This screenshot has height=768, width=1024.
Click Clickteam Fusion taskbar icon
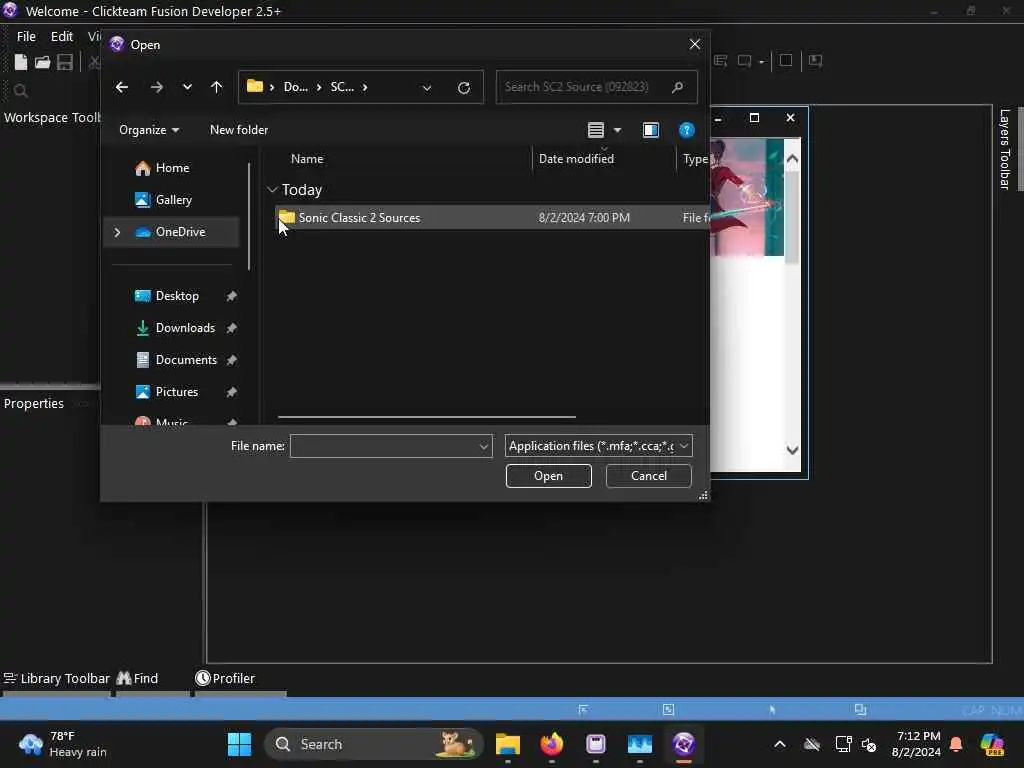click(x=684, y=744)
